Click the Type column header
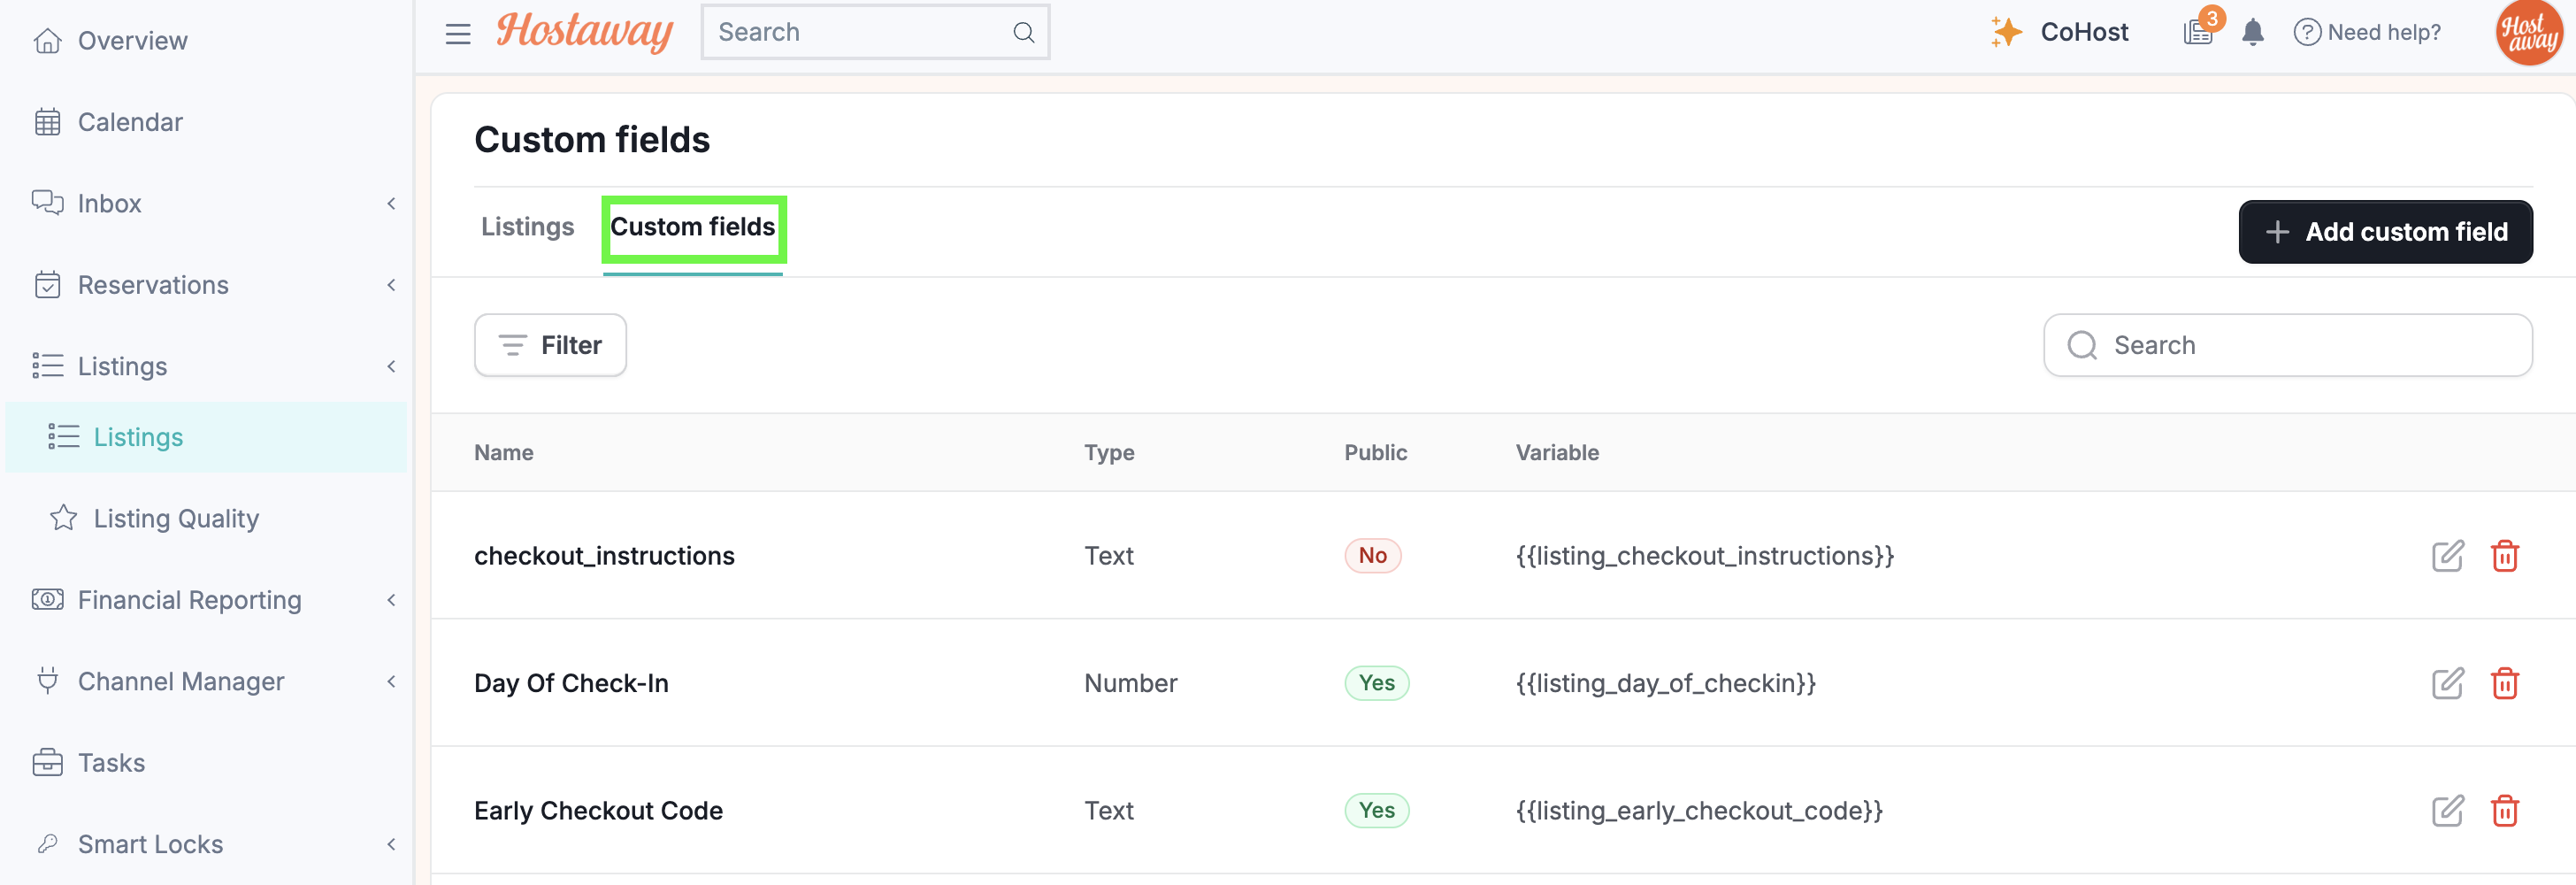 tap(1109, 453)
